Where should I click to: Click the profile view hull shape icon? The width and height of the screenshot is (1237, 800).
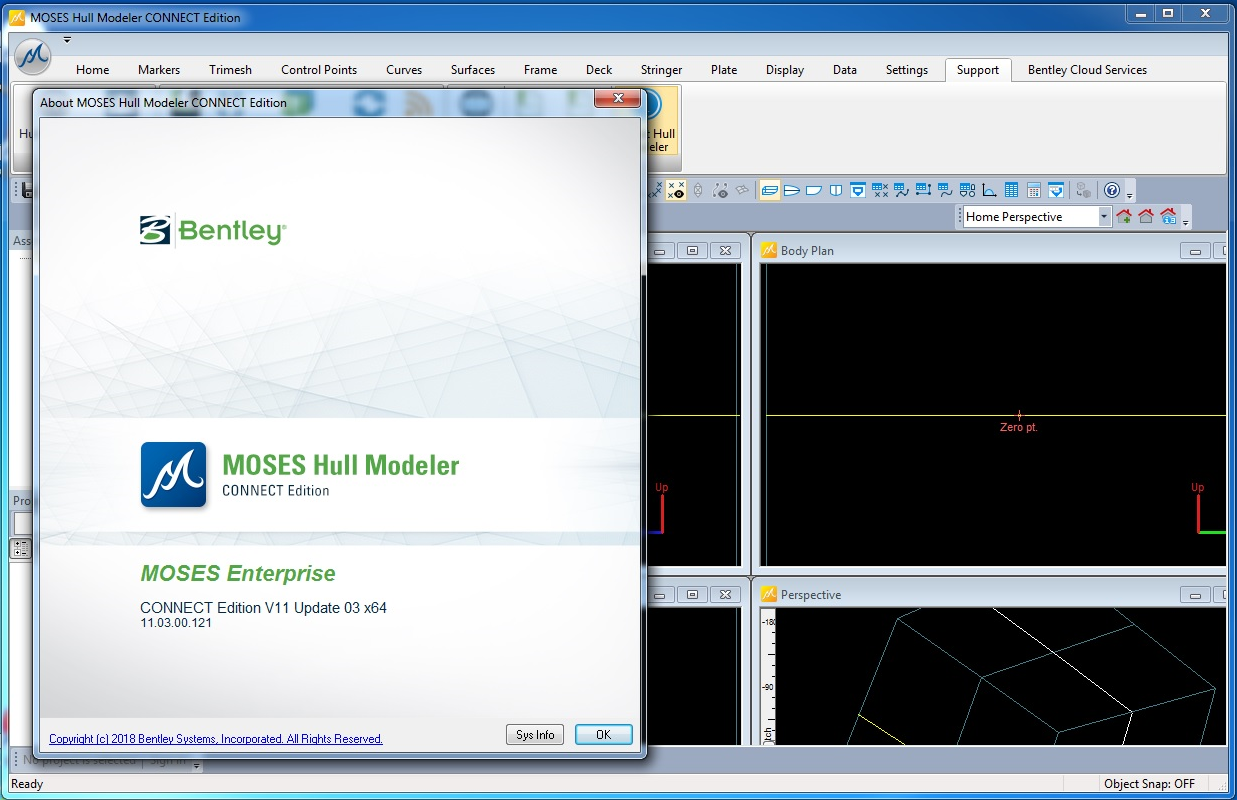coord(814,190)
